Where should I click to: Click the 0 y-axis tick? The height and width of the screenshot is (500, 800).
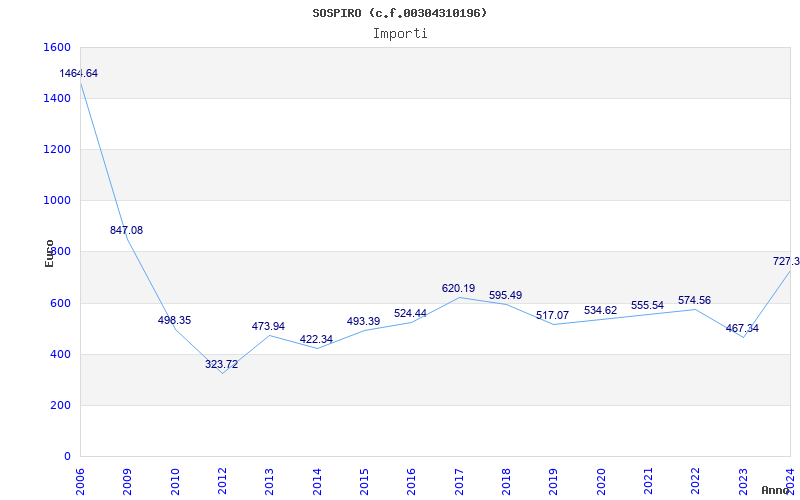67,457
